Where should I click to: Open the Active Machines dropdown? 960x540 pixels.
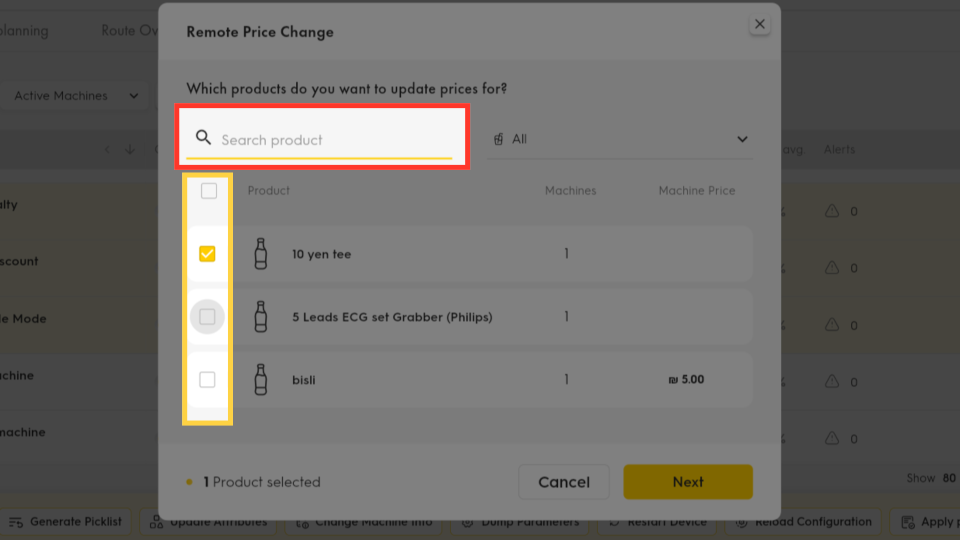(x=75, y=96)
